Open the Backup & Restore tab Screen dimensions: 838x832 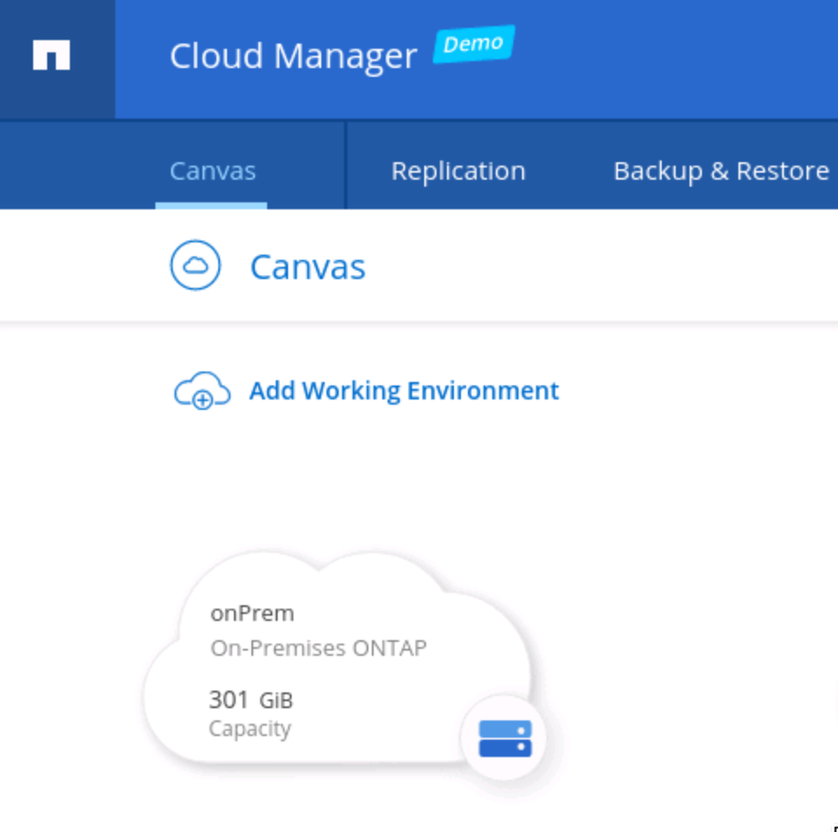tap(720, 170)
